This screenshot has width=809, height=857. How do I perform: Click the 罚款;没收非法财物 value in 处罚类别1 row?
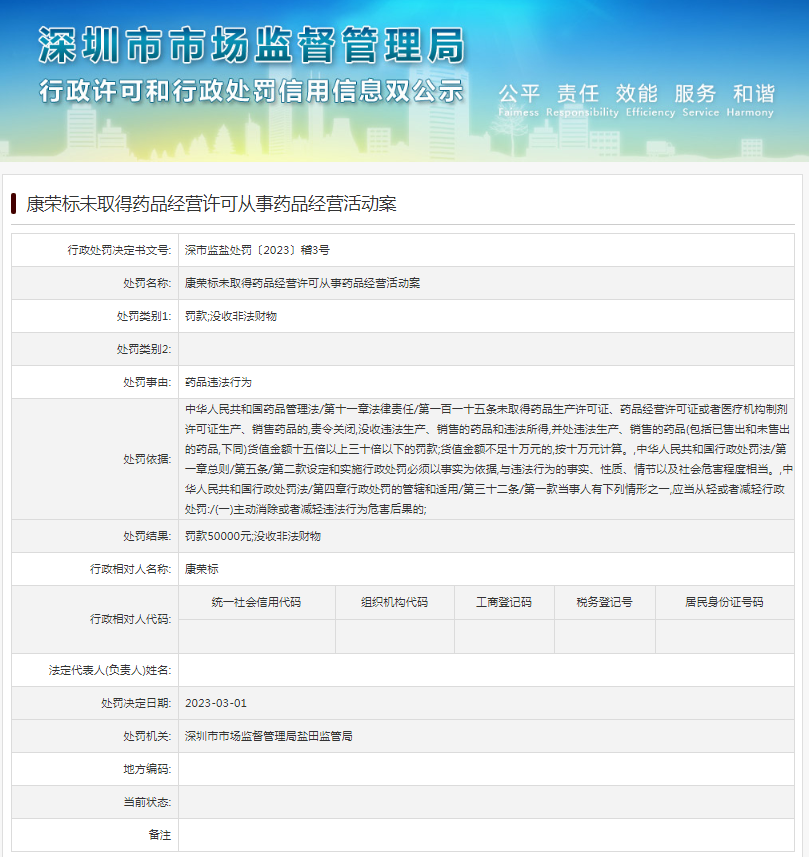231,316
